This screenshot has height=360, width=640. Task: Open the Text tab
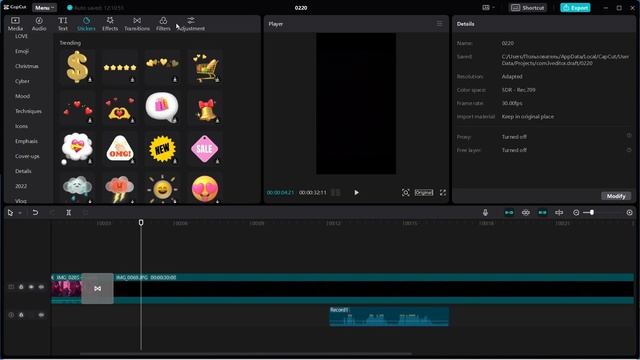(62, 24)
